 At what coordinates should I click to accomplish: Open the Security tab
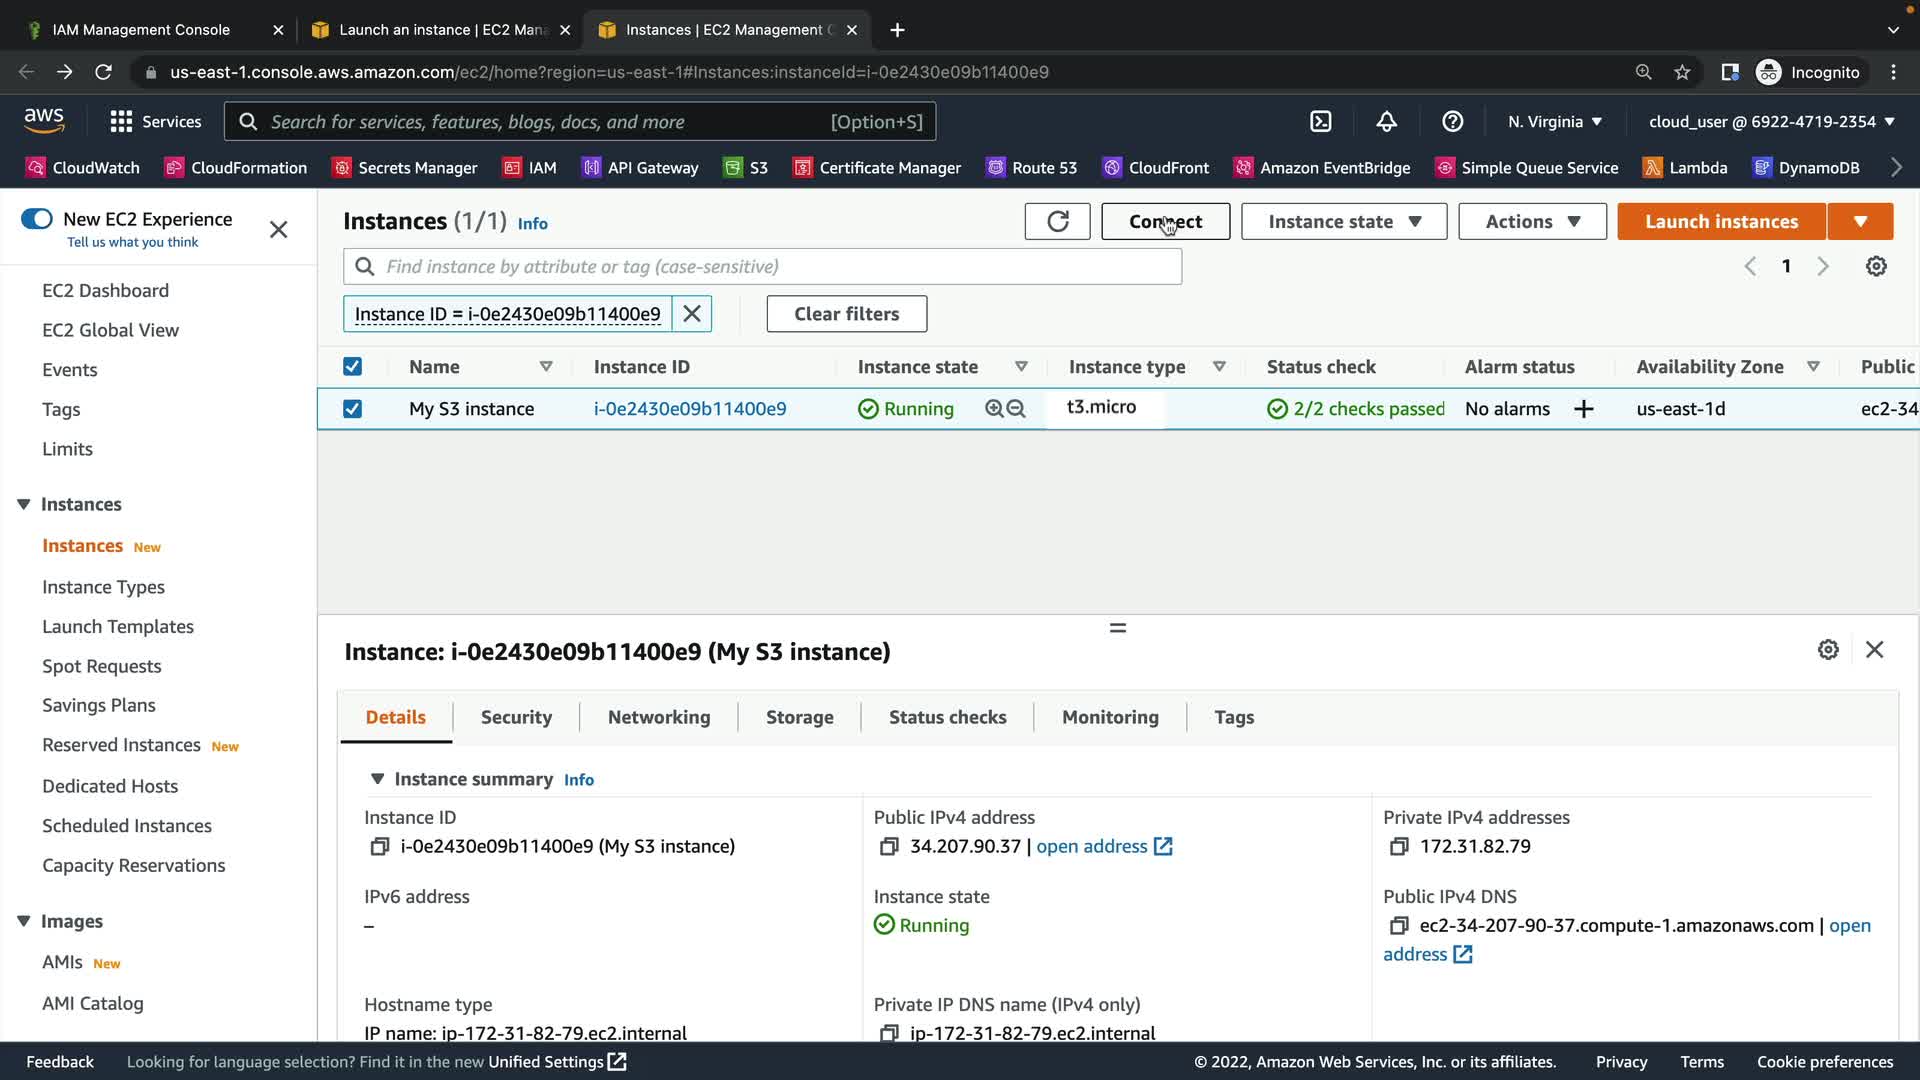click(x=516, y=717)
